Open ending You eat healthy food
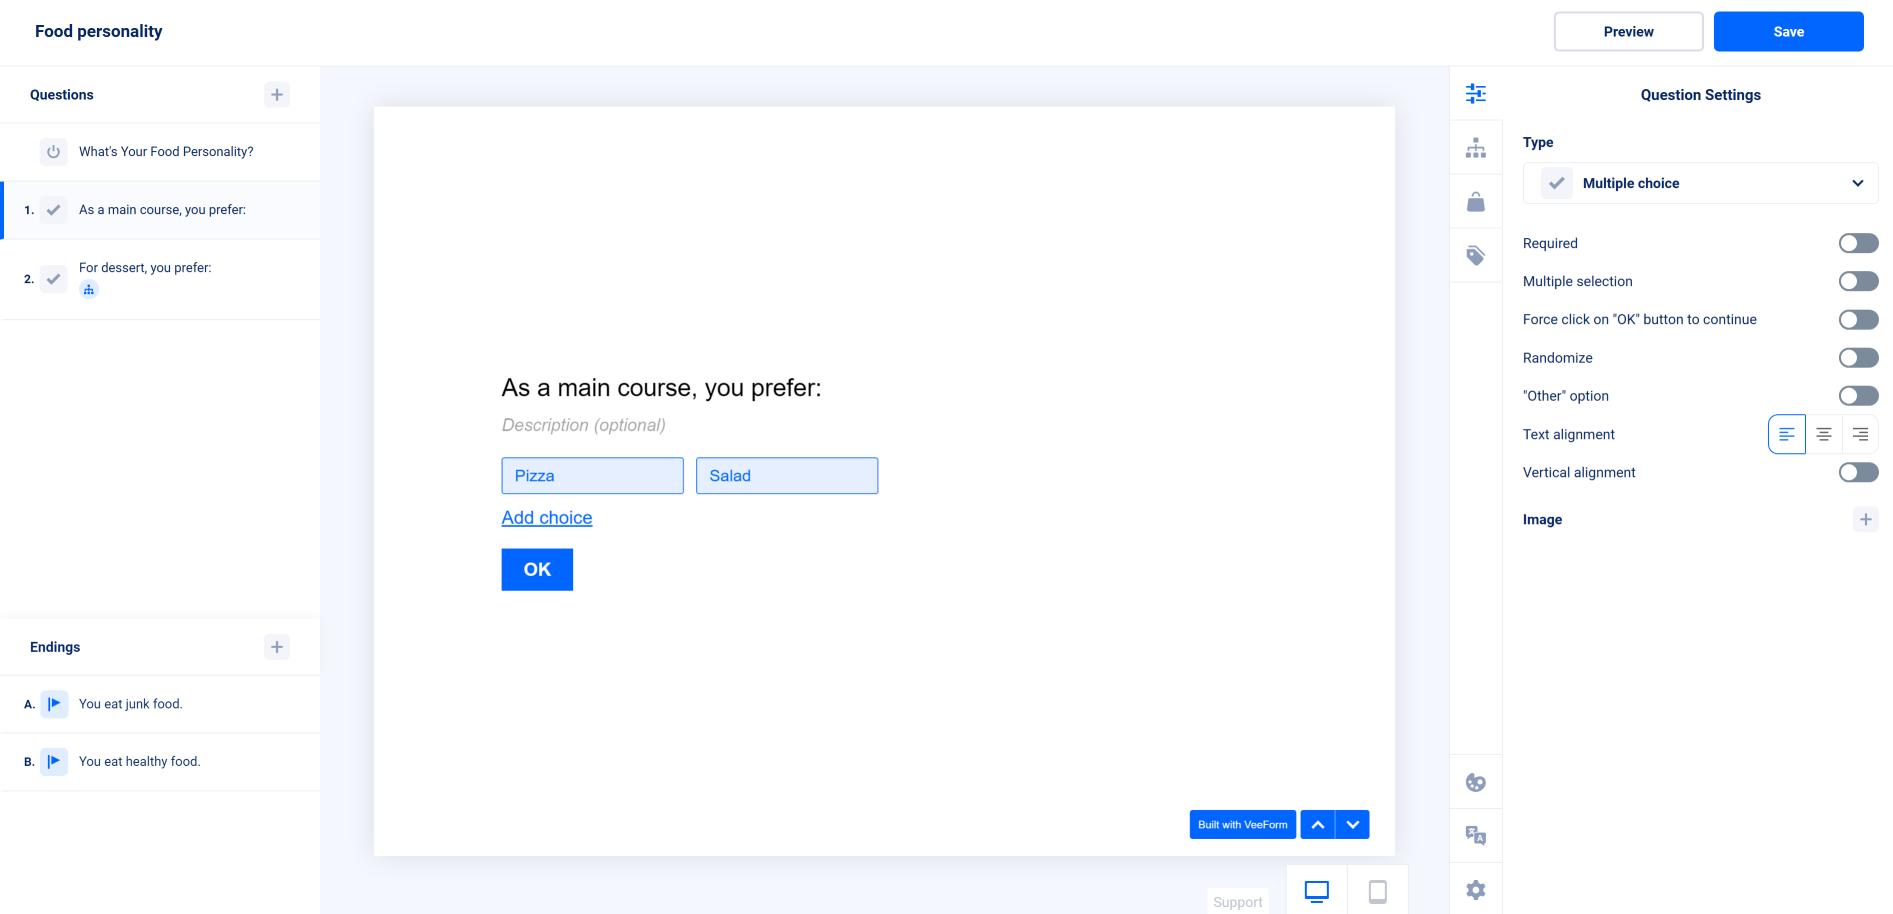 point(161,761)
